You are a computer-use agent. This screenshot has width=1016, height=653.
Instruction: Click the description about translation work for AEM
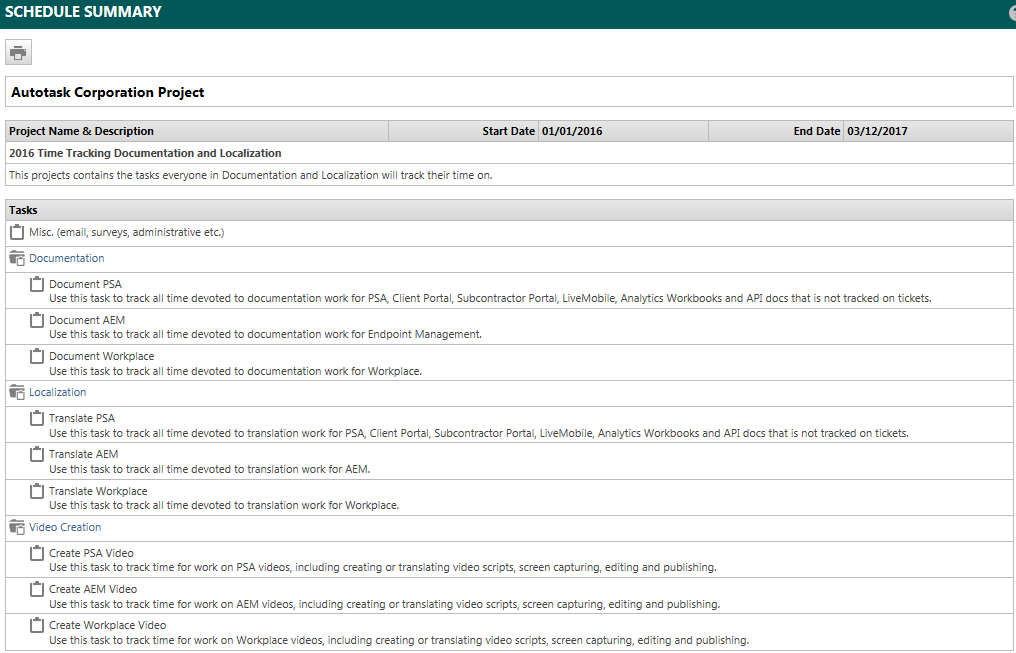pos(210,469)
